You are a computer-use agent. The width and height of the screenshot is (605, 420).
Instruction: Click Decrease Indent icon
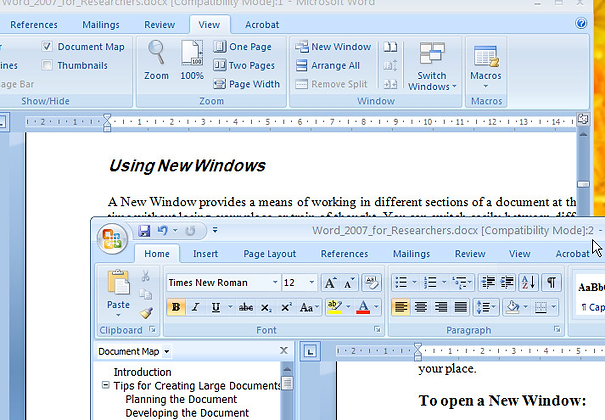[x=488, y=283]
